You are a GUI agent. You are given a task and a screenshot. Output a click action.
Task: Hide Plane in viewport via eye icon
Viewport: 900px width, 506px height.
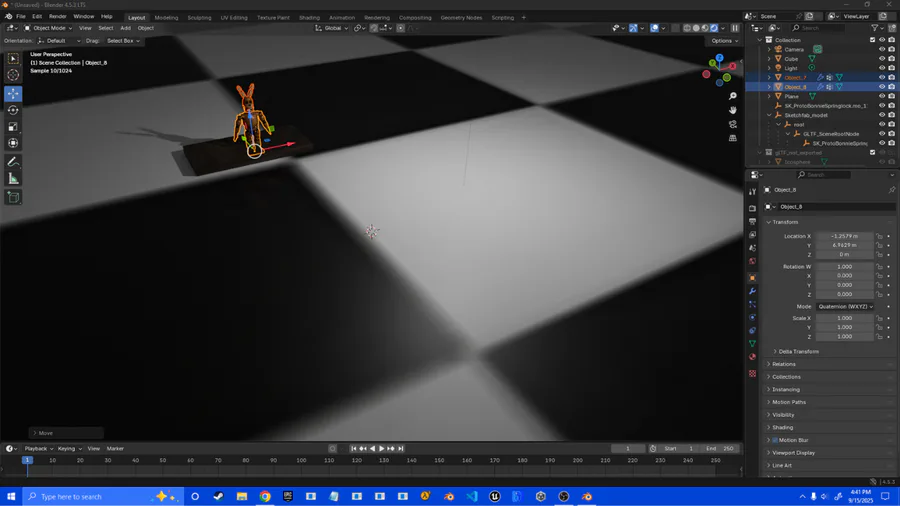coord(882,96)
